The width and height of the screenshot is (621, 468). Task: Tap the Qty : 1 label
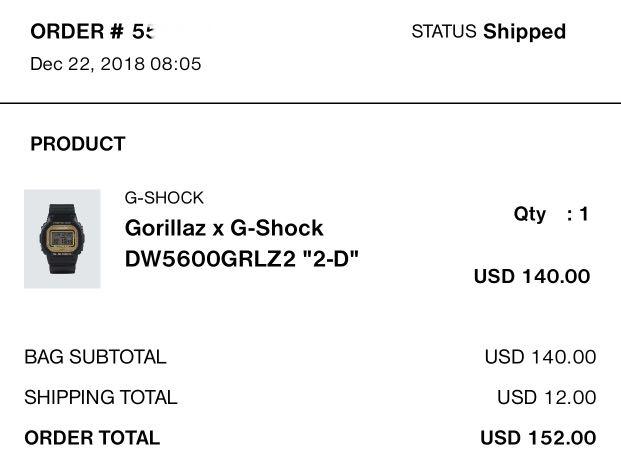(551, 215)
